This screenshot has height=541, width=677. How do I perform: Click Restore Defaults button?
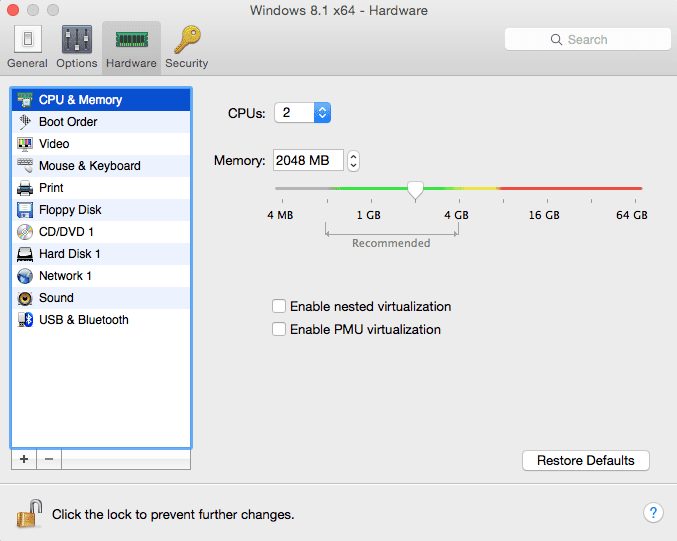point(585,460)
